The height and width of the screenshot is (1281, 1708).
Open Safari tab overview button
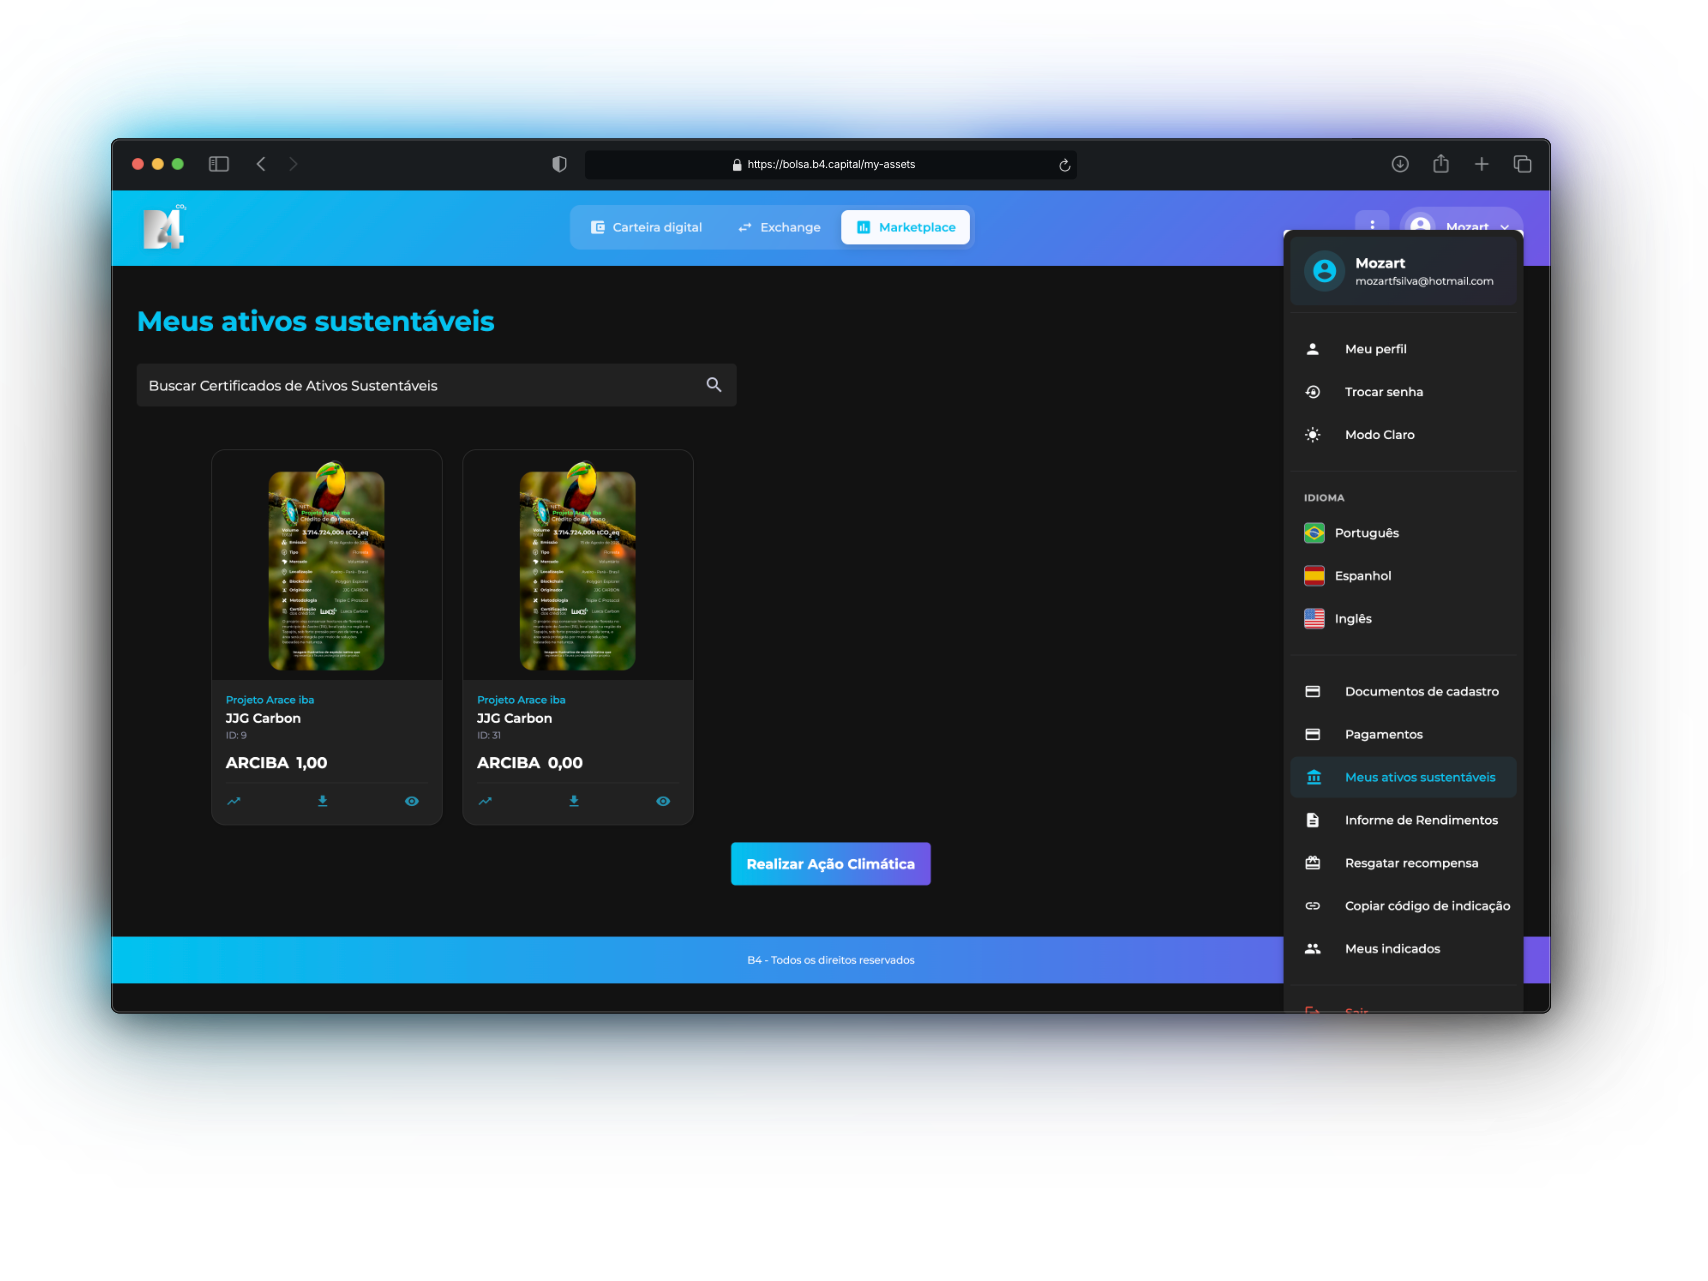click(x=1522, y=164)
